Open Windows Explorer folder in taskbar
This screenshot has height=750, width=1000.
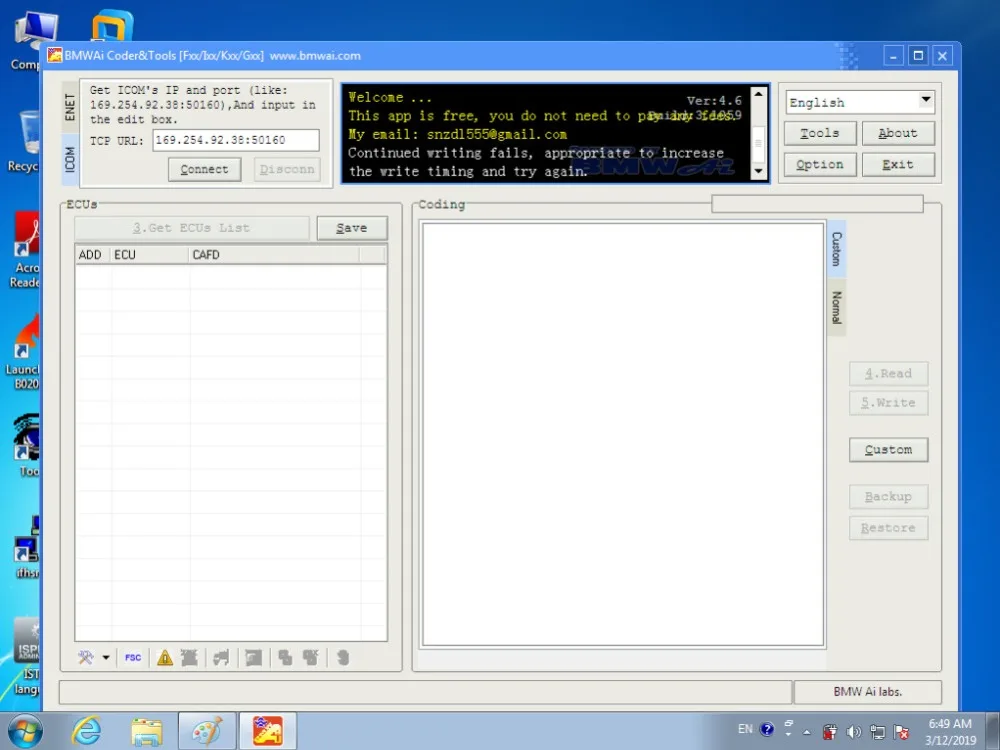click(146, 731)
